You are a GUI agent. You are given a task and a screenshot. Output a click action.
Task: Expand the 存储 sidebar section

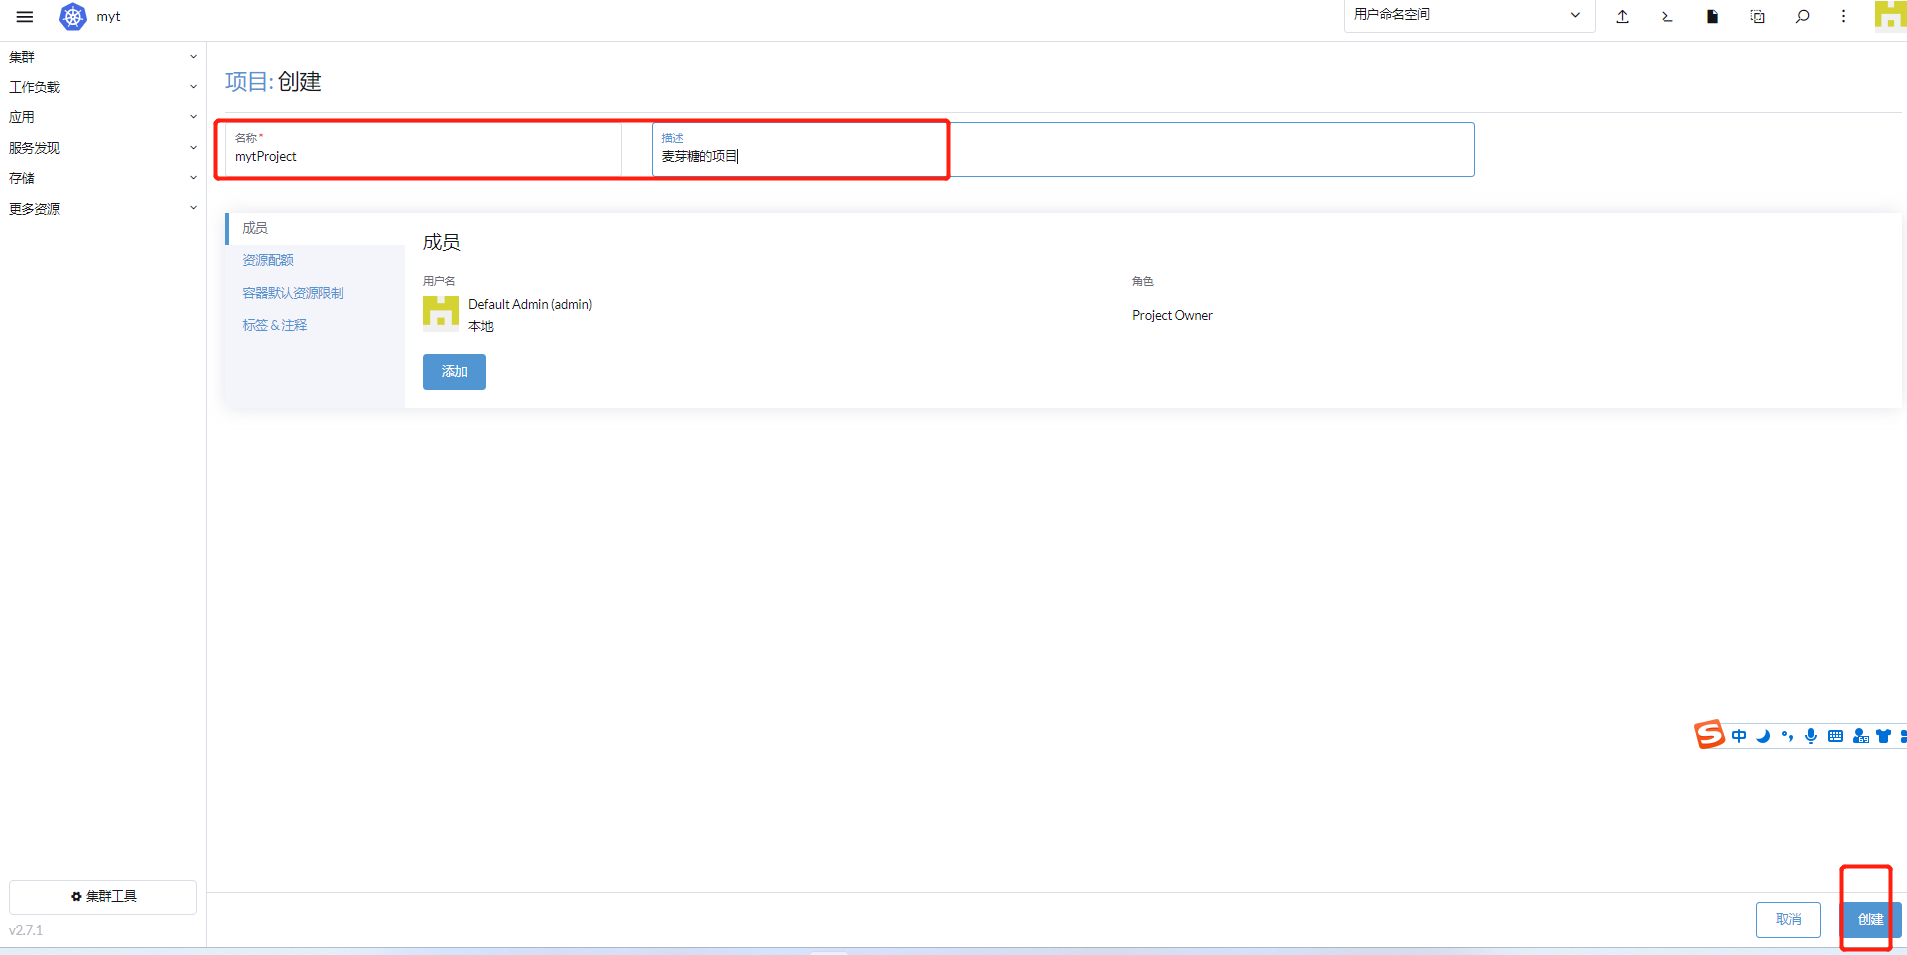(103, 178)
